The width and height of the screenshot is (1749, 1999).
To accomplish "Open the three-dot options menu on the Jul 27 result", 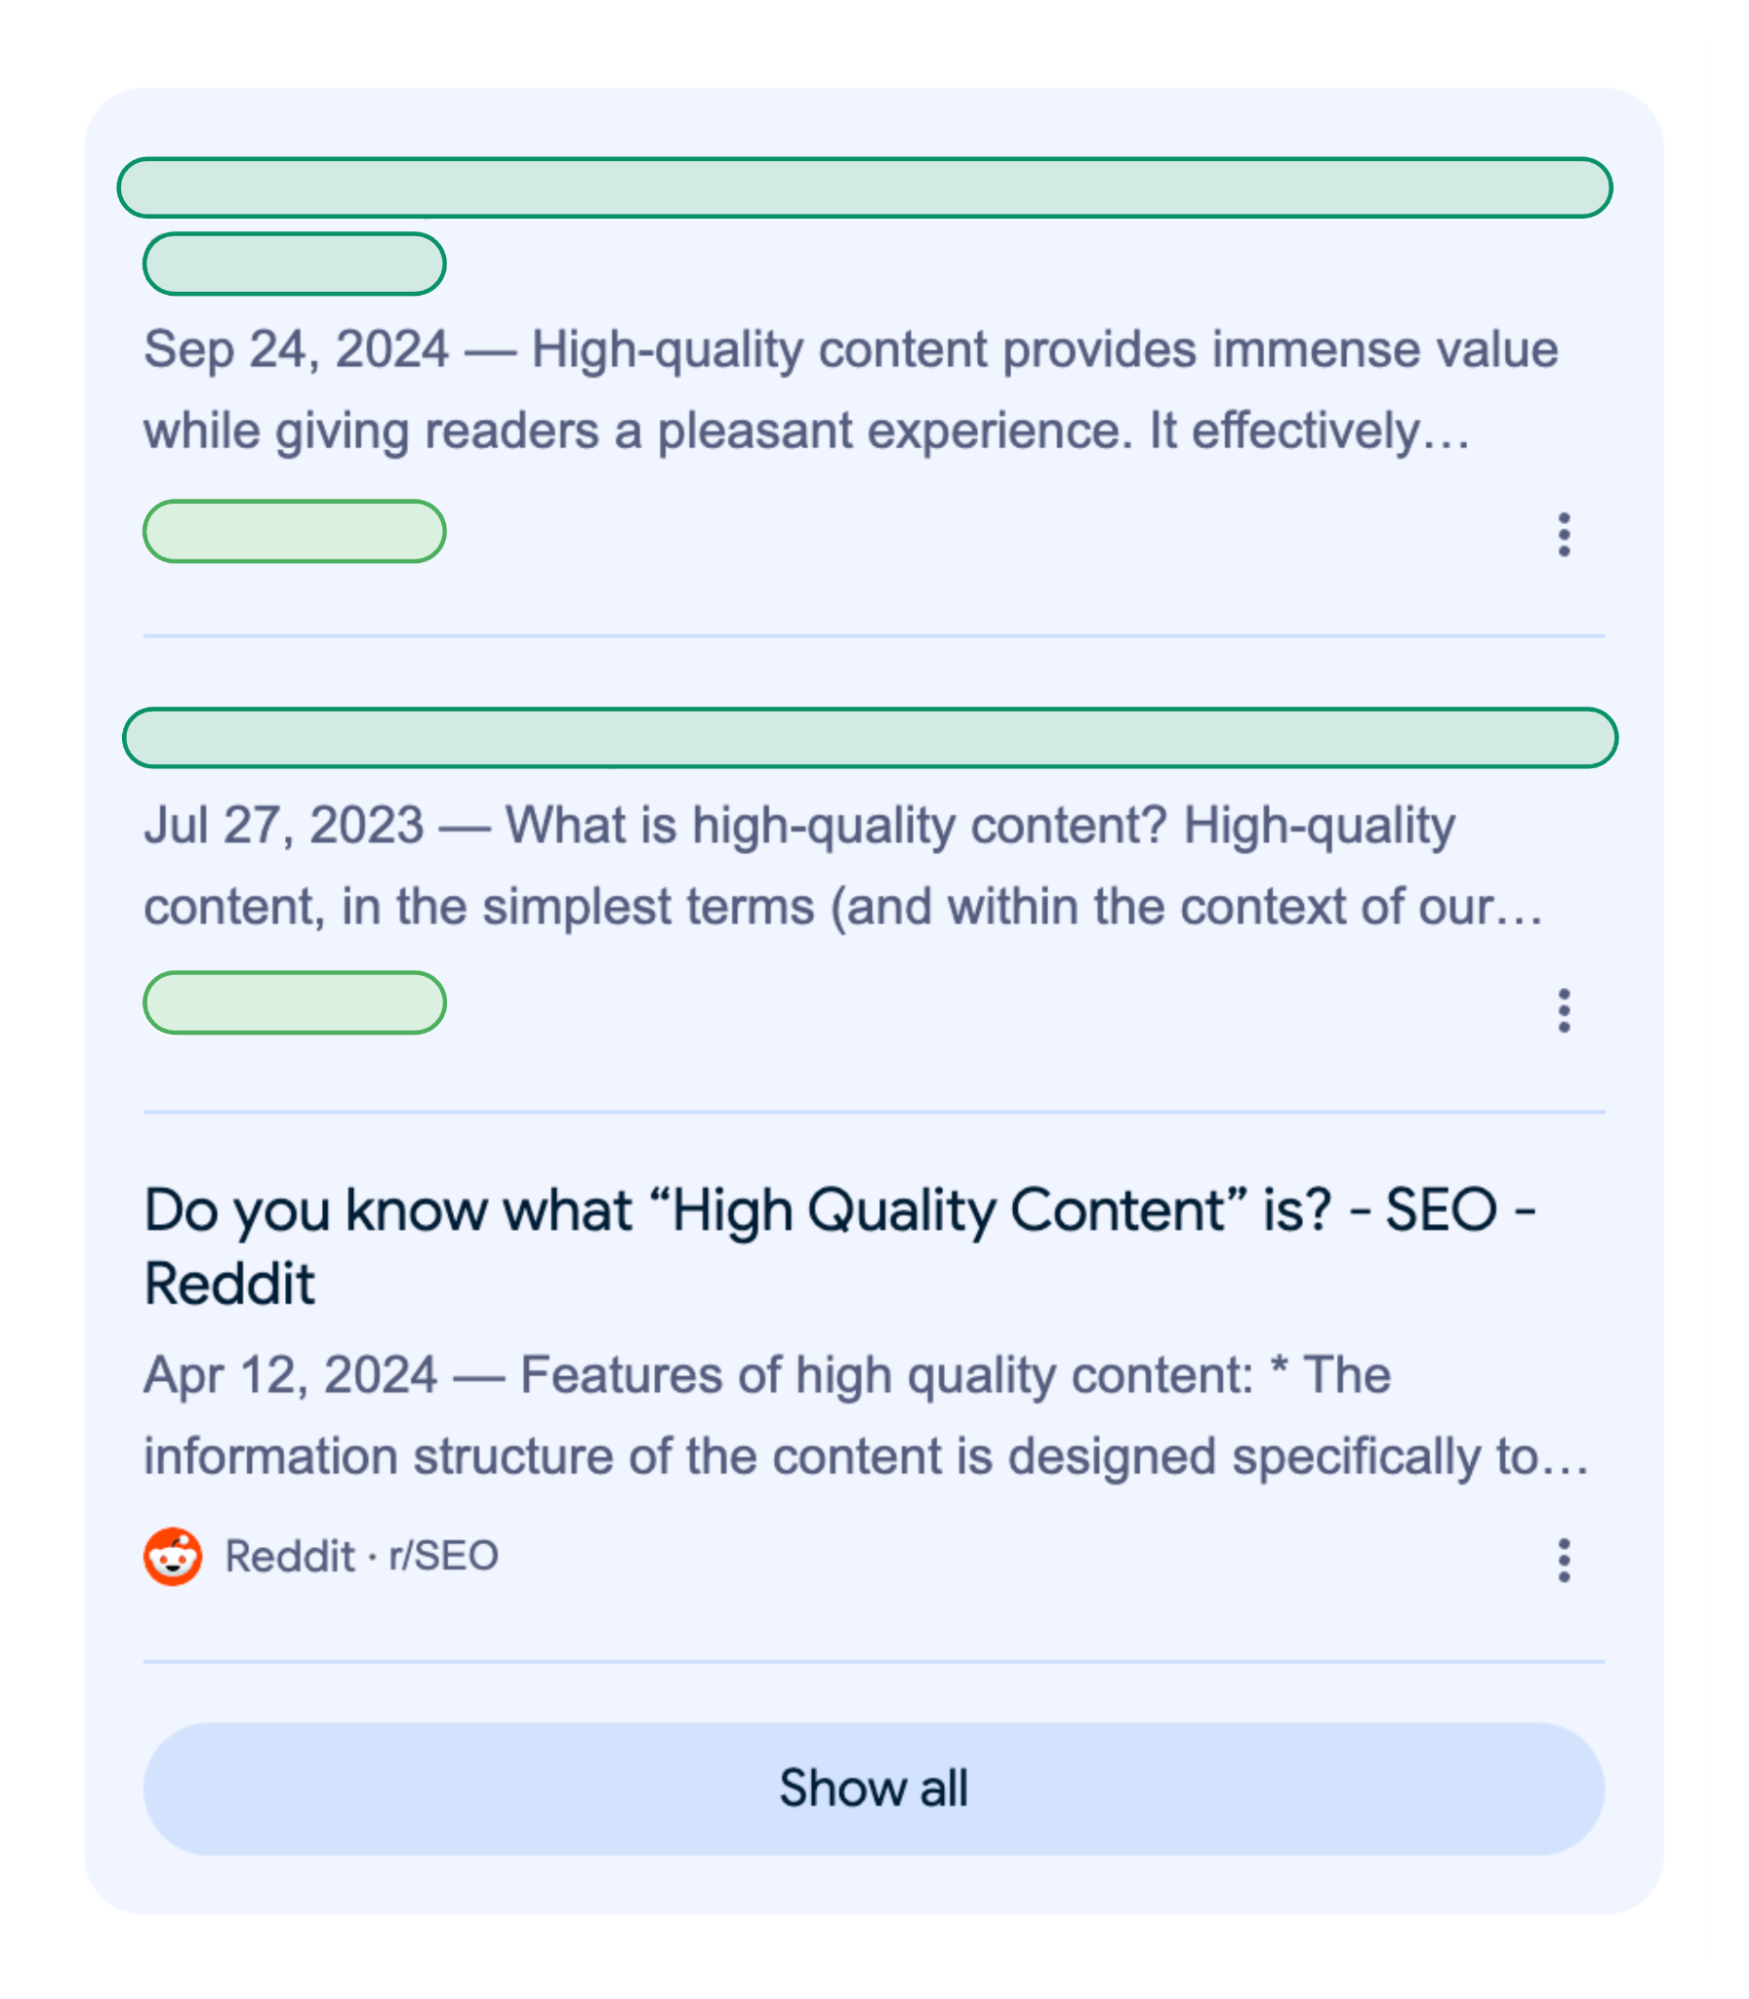I will 1563,1012.
